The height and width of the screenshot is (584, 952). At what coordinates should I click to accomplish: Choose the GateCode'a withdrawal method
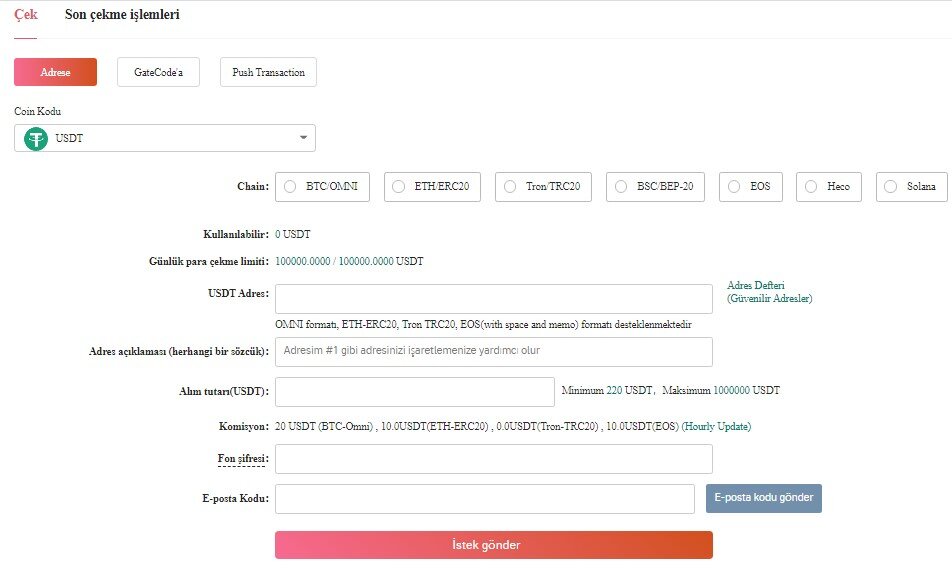(158, 73)
